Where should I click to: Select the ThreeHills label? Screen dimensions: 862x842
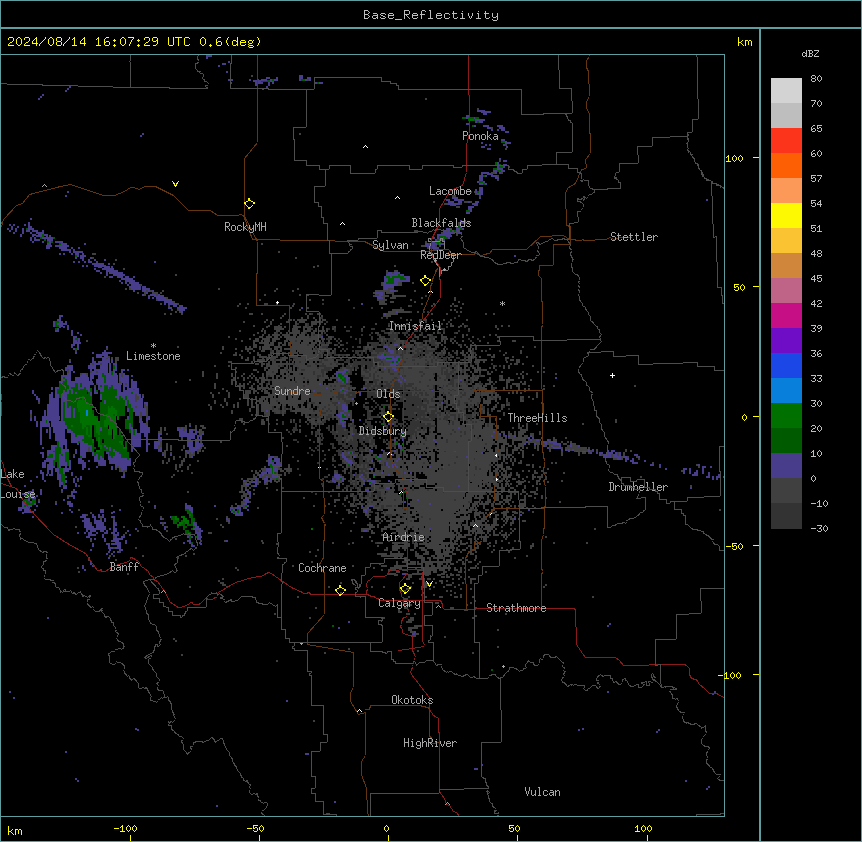pyautogui.click(x=537, y=418)
